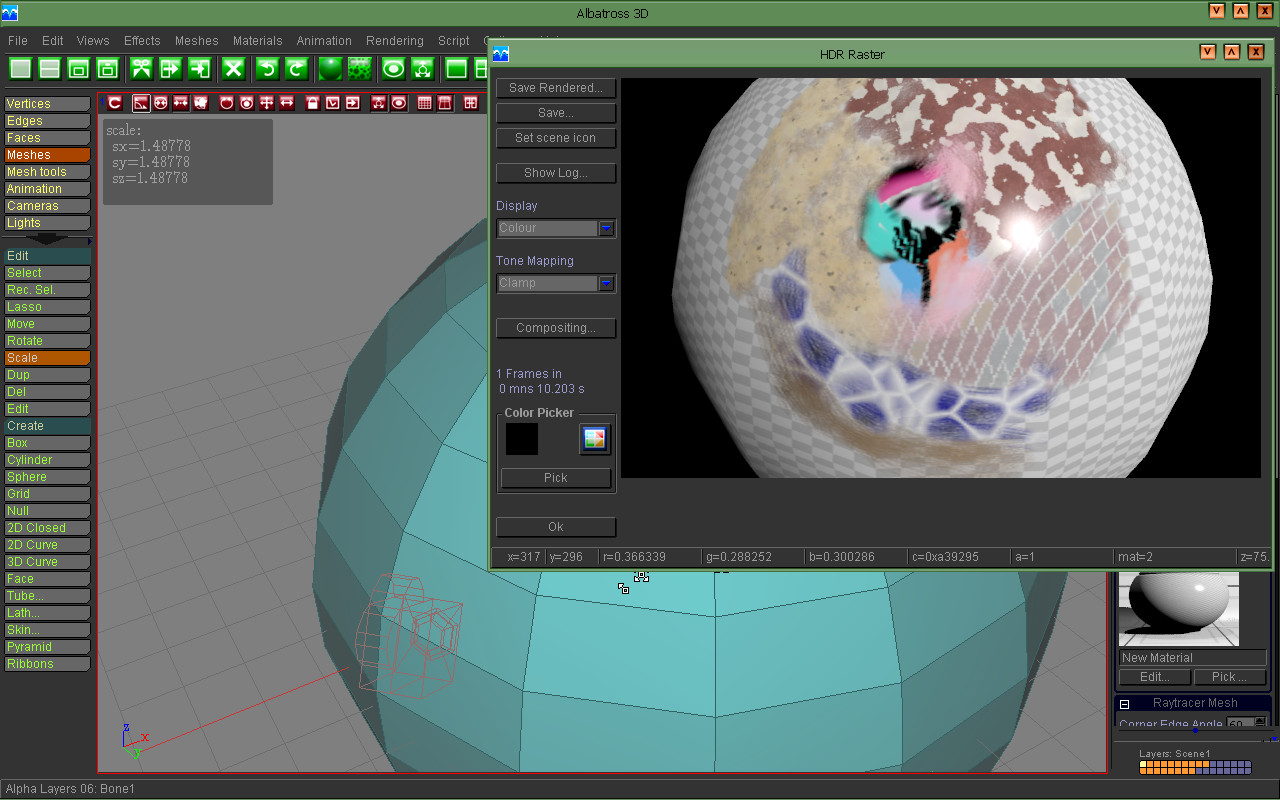Select the horizontally split viewport layout icon
The height and width of the screenshot is (800, 1280).
pos(49,68)
